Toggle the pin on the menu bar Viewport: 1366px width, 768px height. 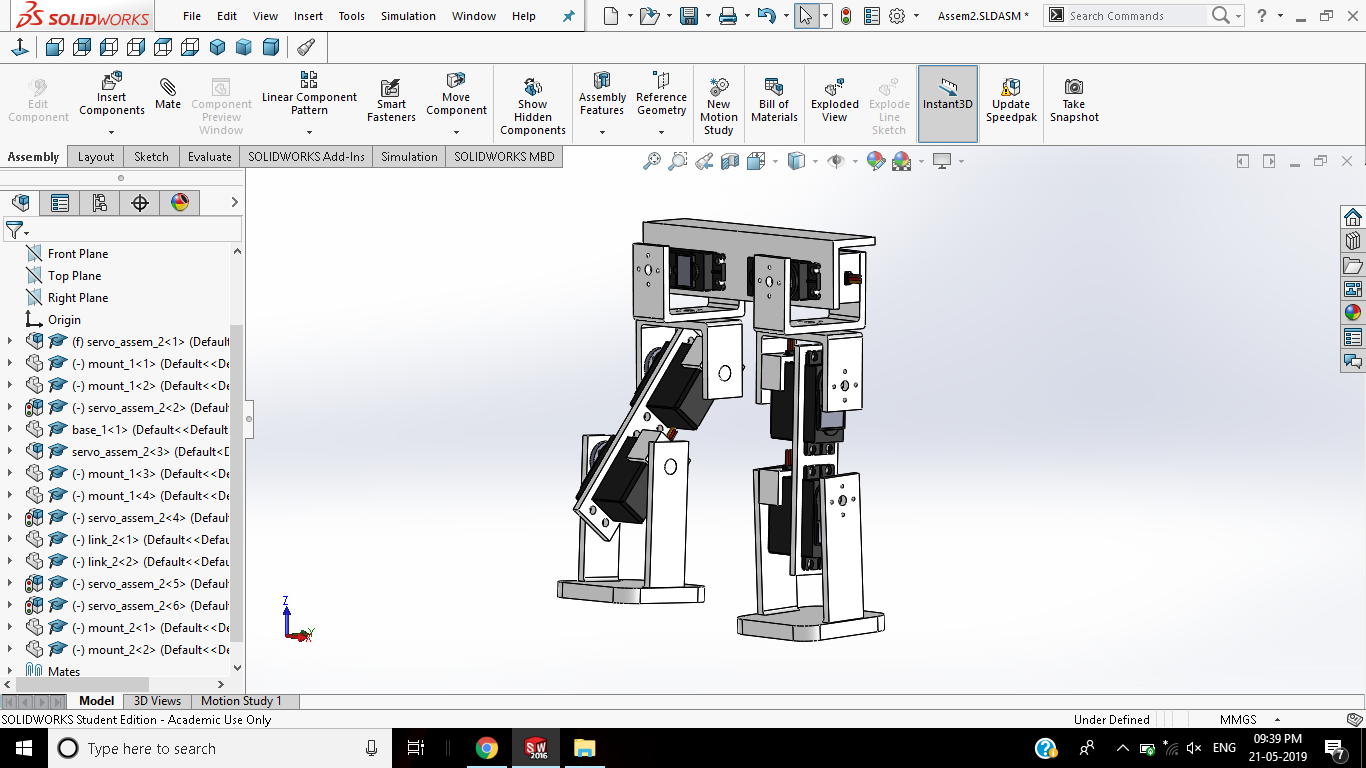569,16
